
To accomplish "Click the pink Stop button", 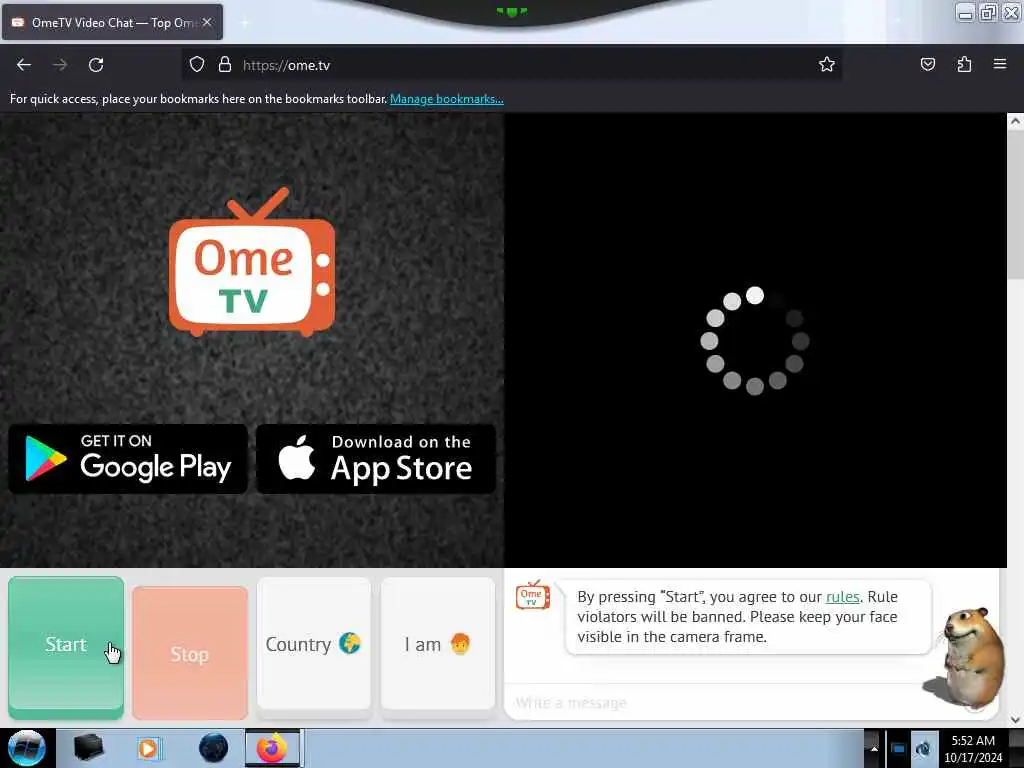I will (190, 653).
